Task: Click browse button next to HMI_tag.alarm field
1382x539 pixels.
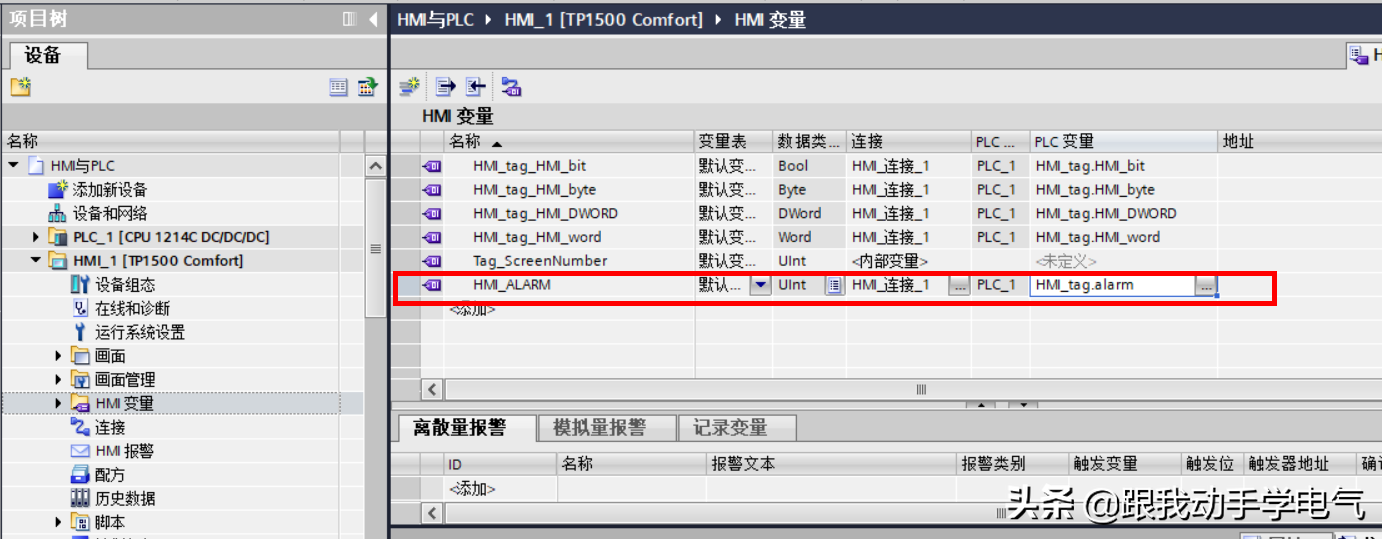Action: (x=1206, y=286)
